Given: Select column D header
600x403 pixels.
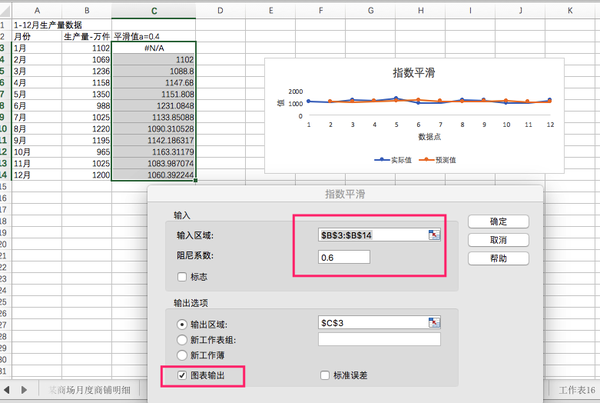Looking at the screenshot, I should 220,11.
